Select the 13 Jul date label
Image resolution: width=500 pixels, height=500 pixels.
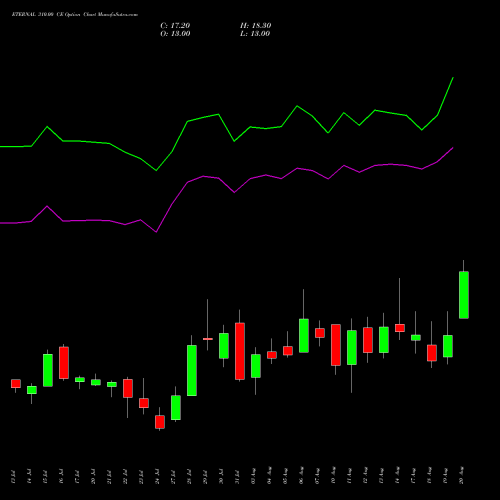(13, 477)
